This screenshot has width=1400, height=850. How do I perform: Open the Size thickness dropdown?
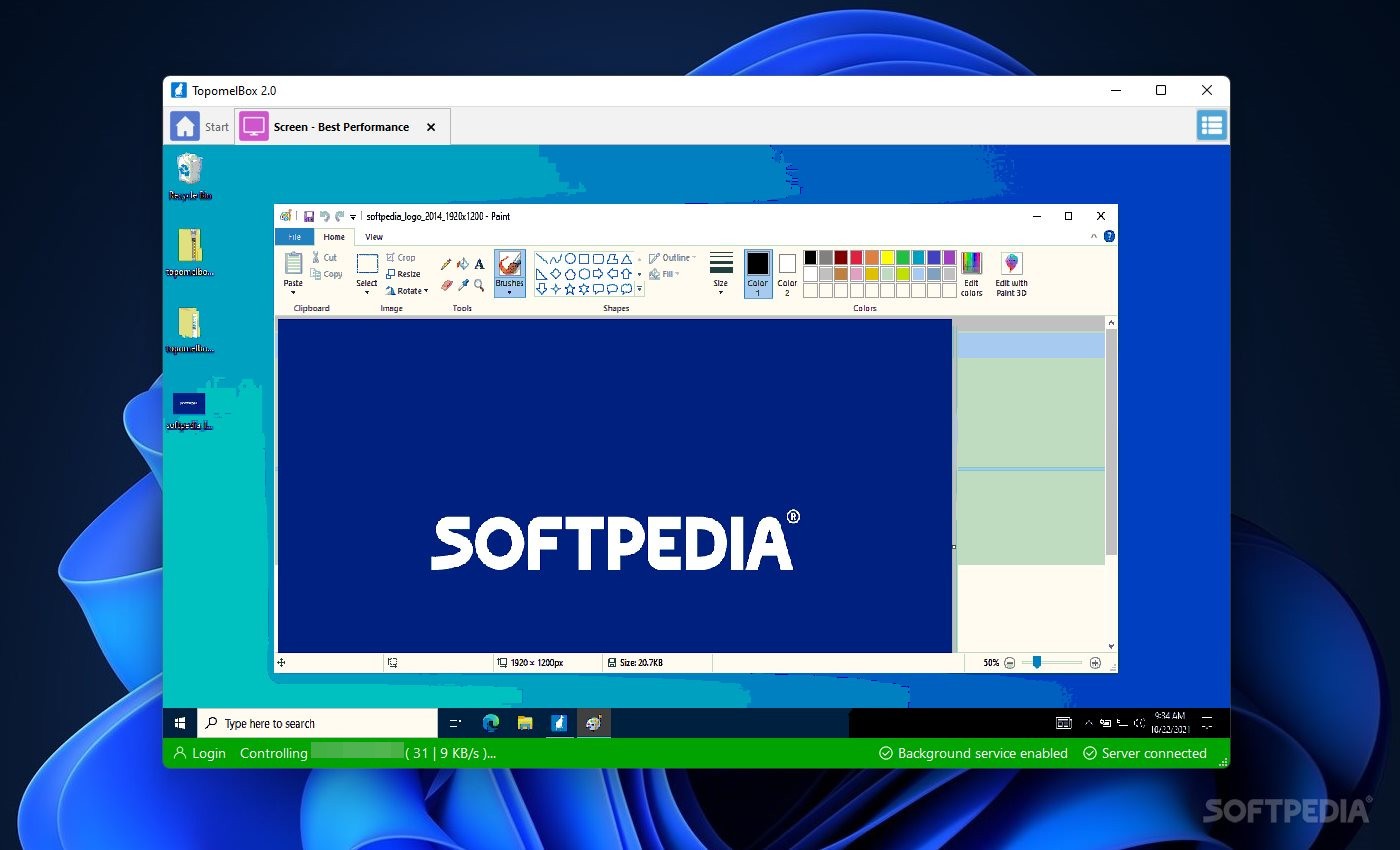pos(721,274)
